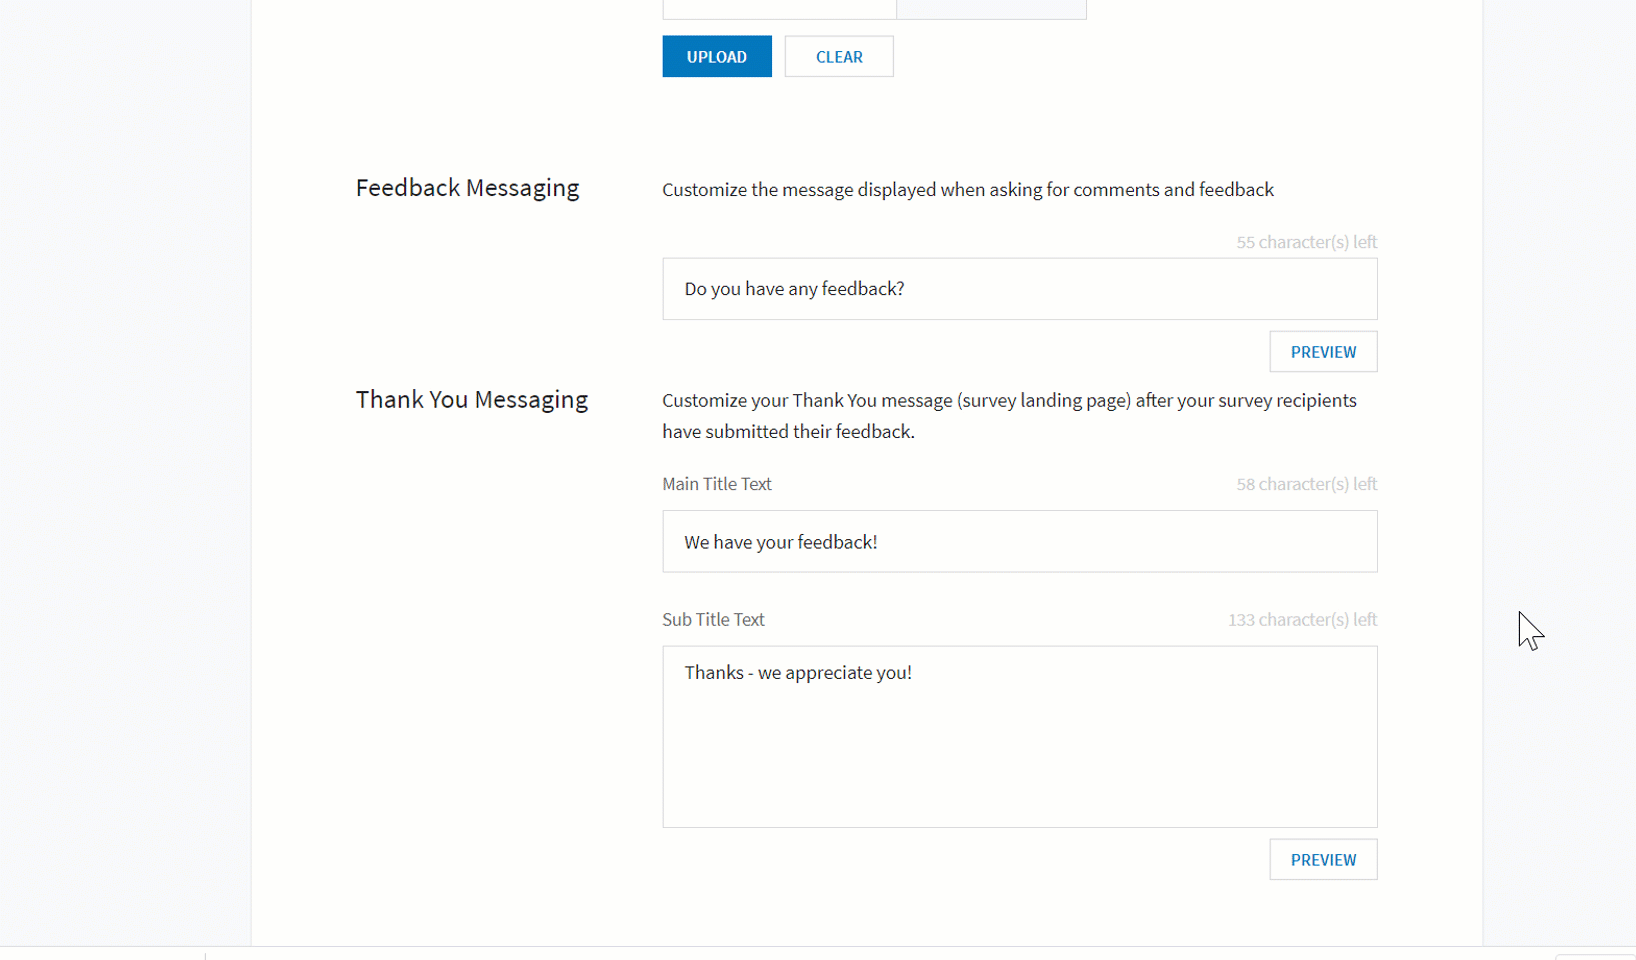Select the '55 character(s) left' counter
Image resolution: width=1636 pixels, height=960 pixels.
pyautogui.click(x=1306, y=242)
